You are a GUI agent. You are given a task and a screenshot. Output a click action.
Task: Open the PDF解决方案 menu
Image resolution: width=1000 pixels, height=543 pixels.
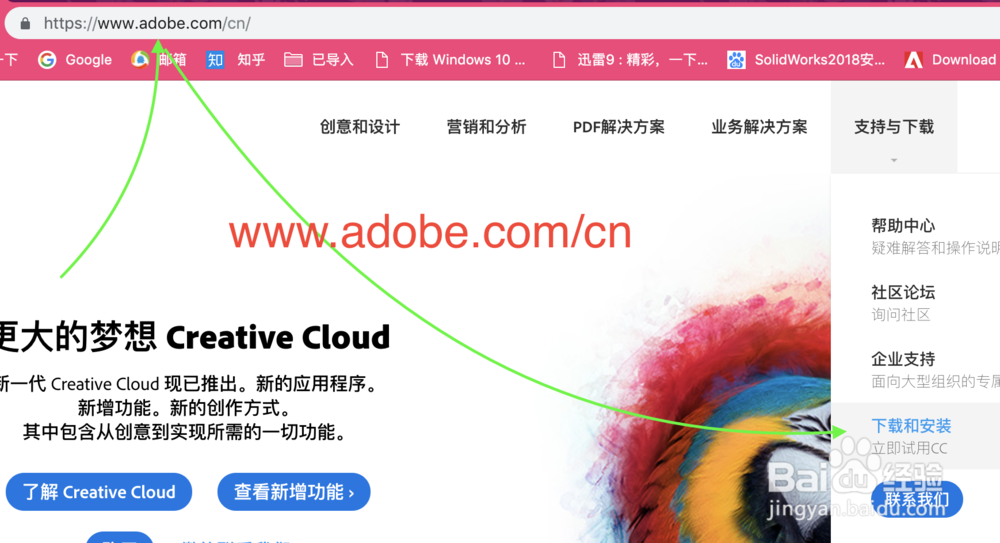tap(619, 127)
